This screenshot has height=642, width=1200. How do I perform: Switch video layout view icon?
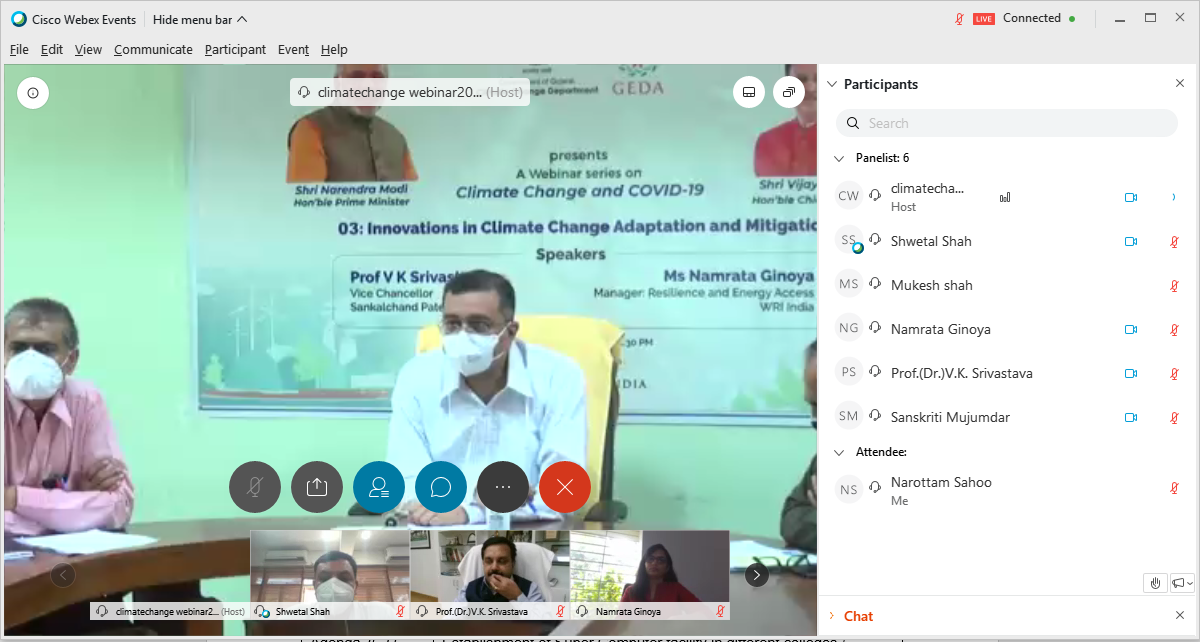748,93
